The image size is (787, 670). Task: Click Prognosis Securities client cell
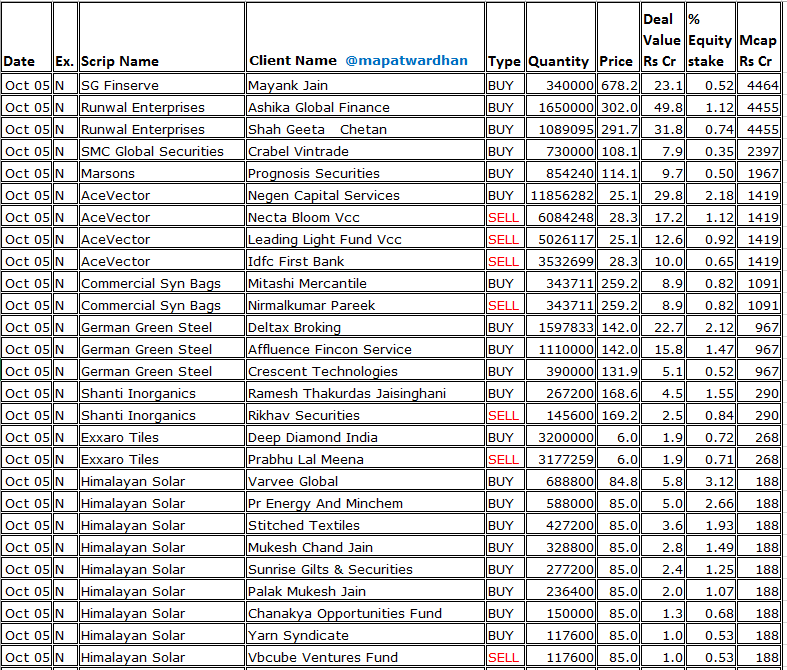(x=365, y=174)
